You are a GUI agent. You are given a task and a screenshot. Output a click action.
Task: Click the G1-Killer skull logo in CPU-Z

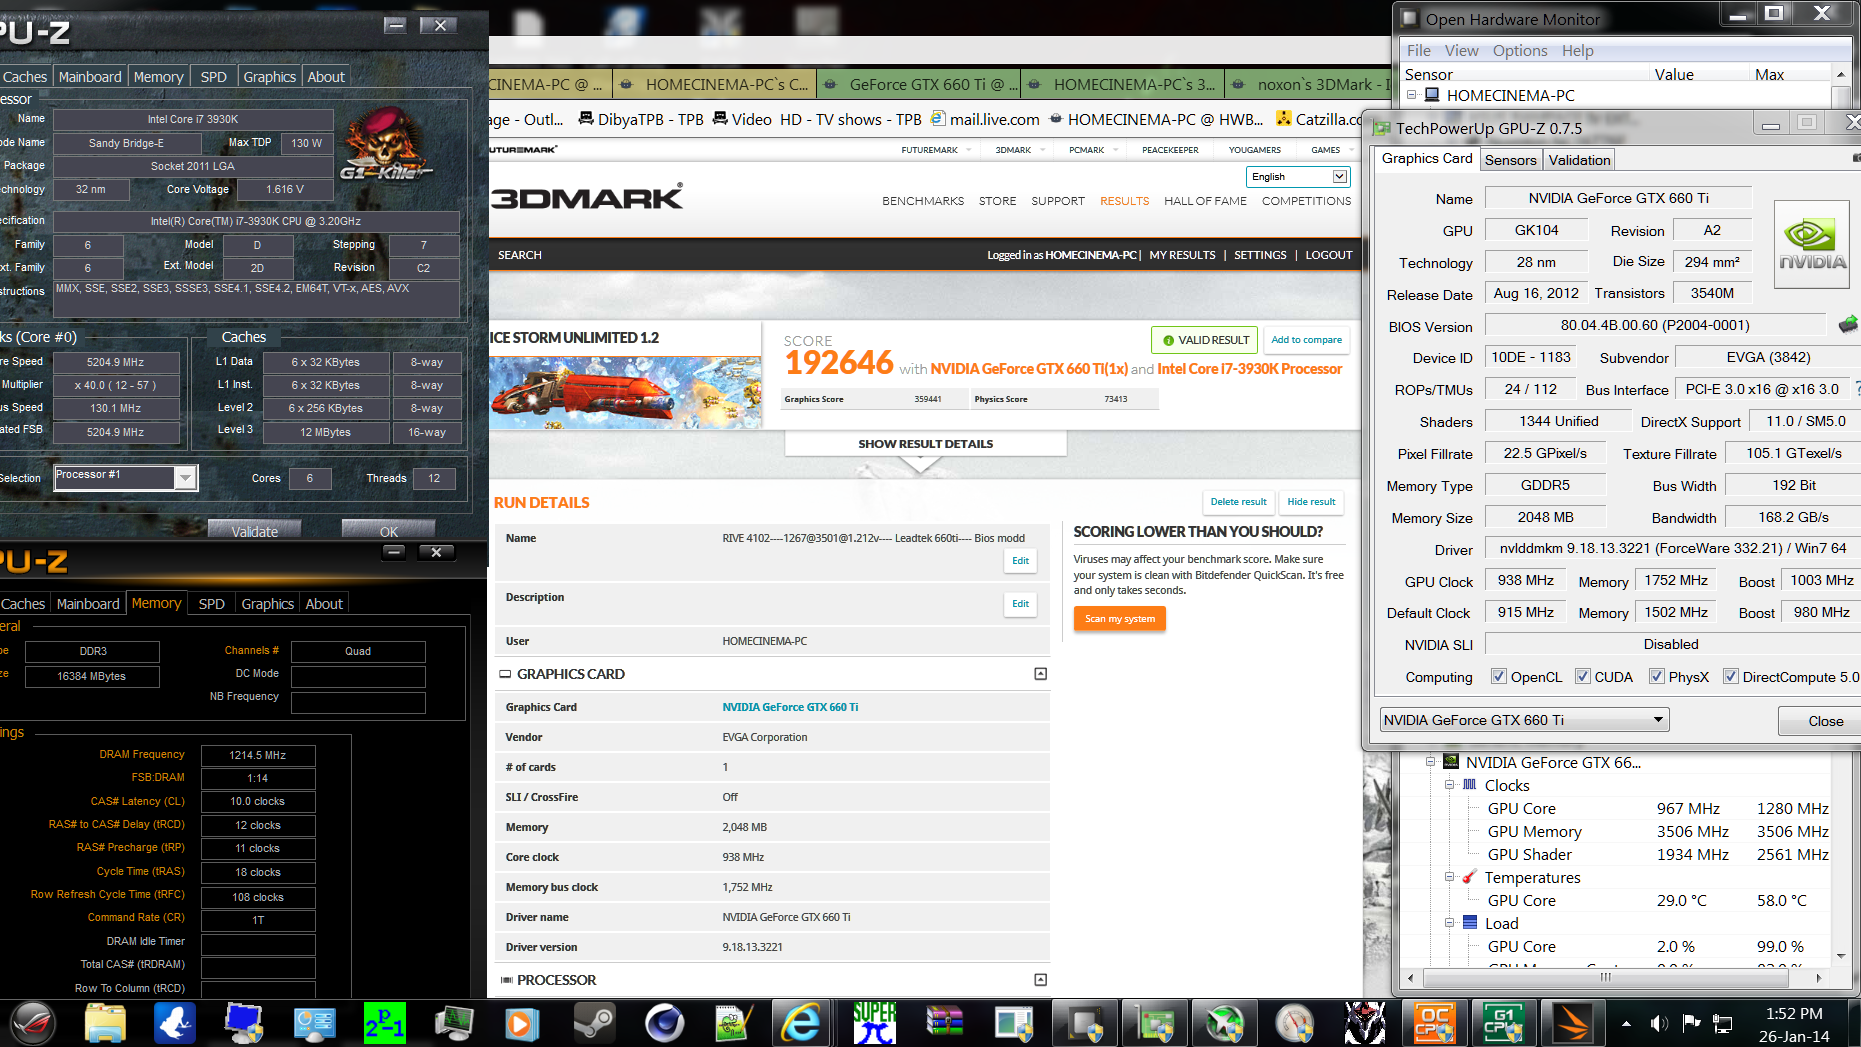[384, 147]
